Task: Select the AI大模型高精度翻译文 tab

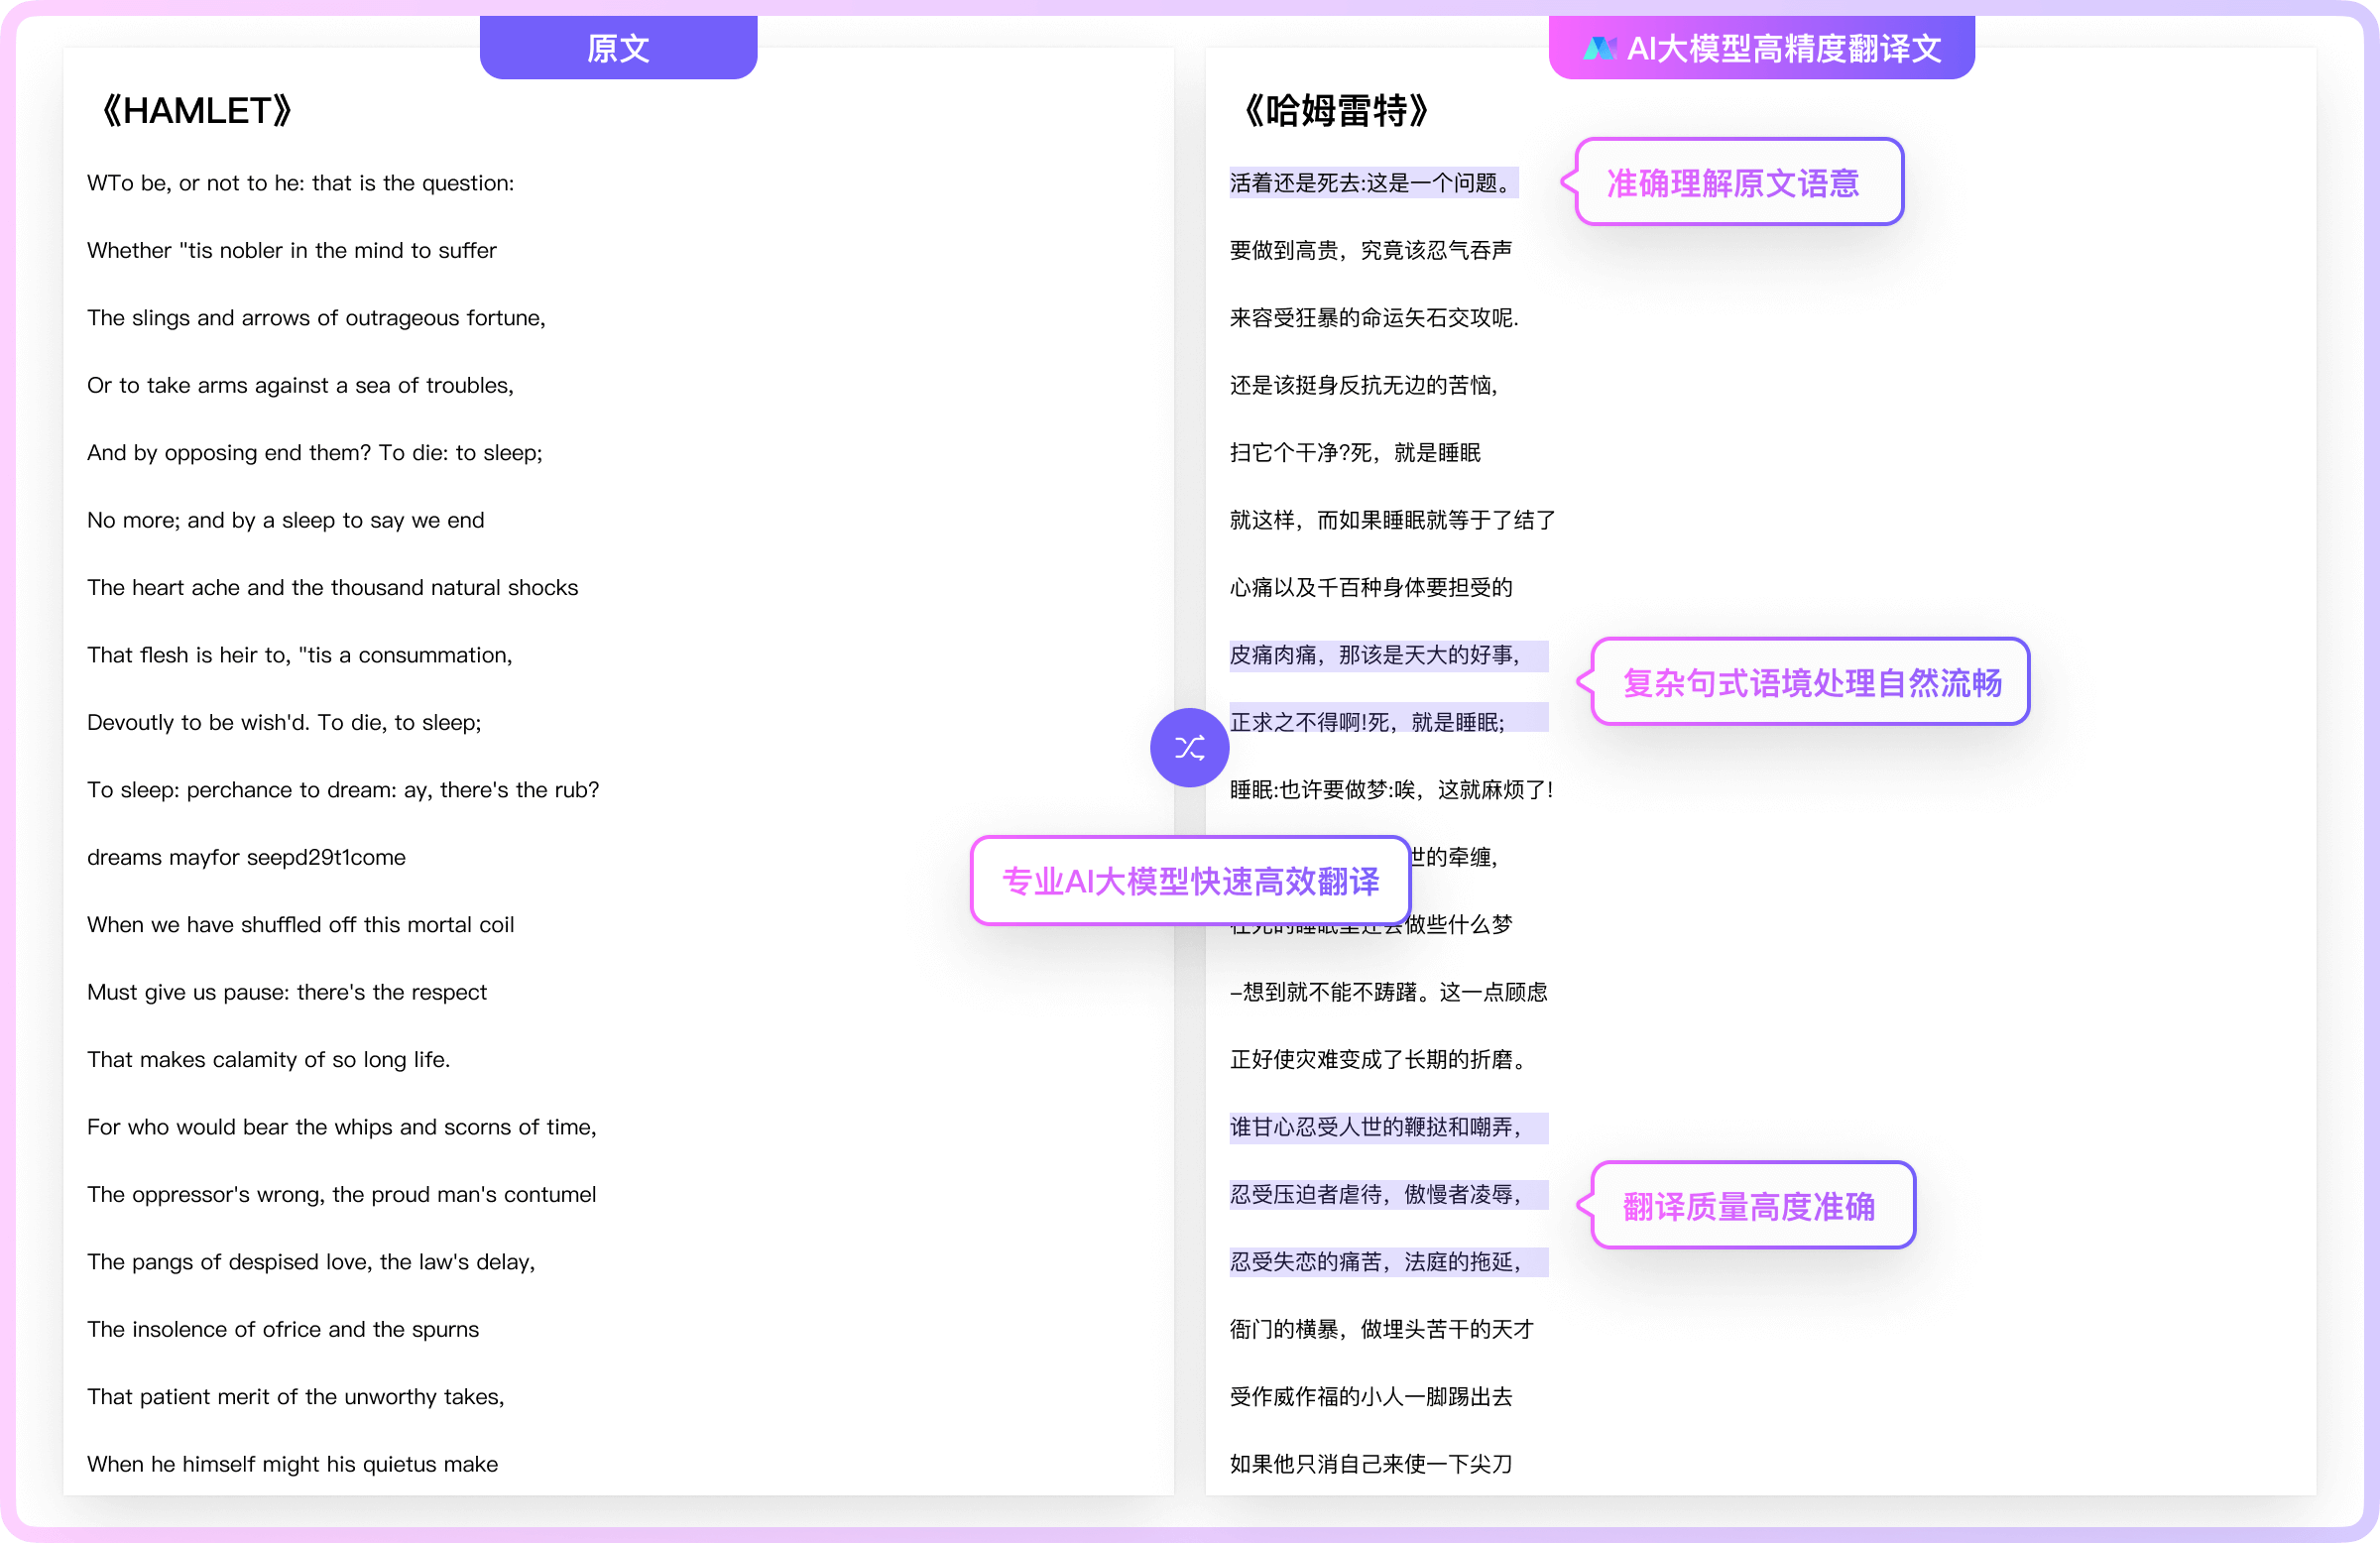Action: pos(1761,47)
